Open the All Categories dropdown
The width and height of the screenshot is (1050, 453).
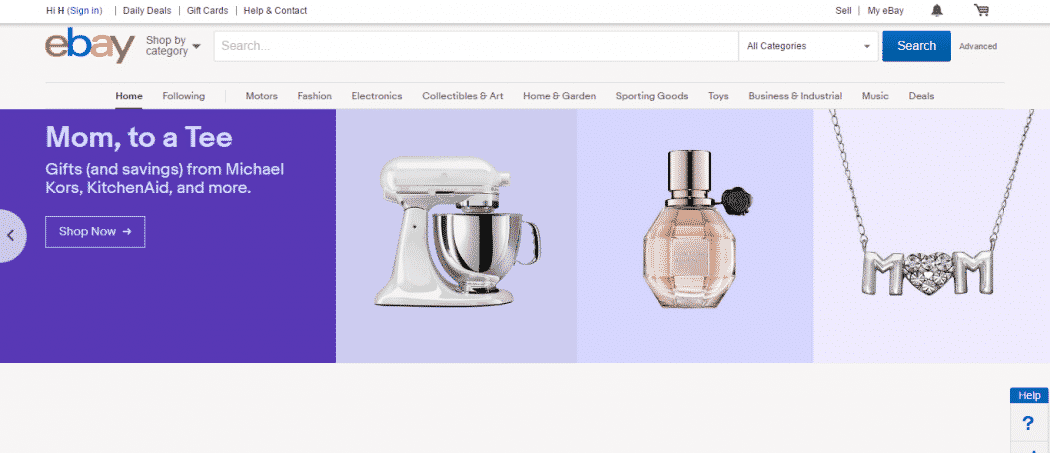808,46
